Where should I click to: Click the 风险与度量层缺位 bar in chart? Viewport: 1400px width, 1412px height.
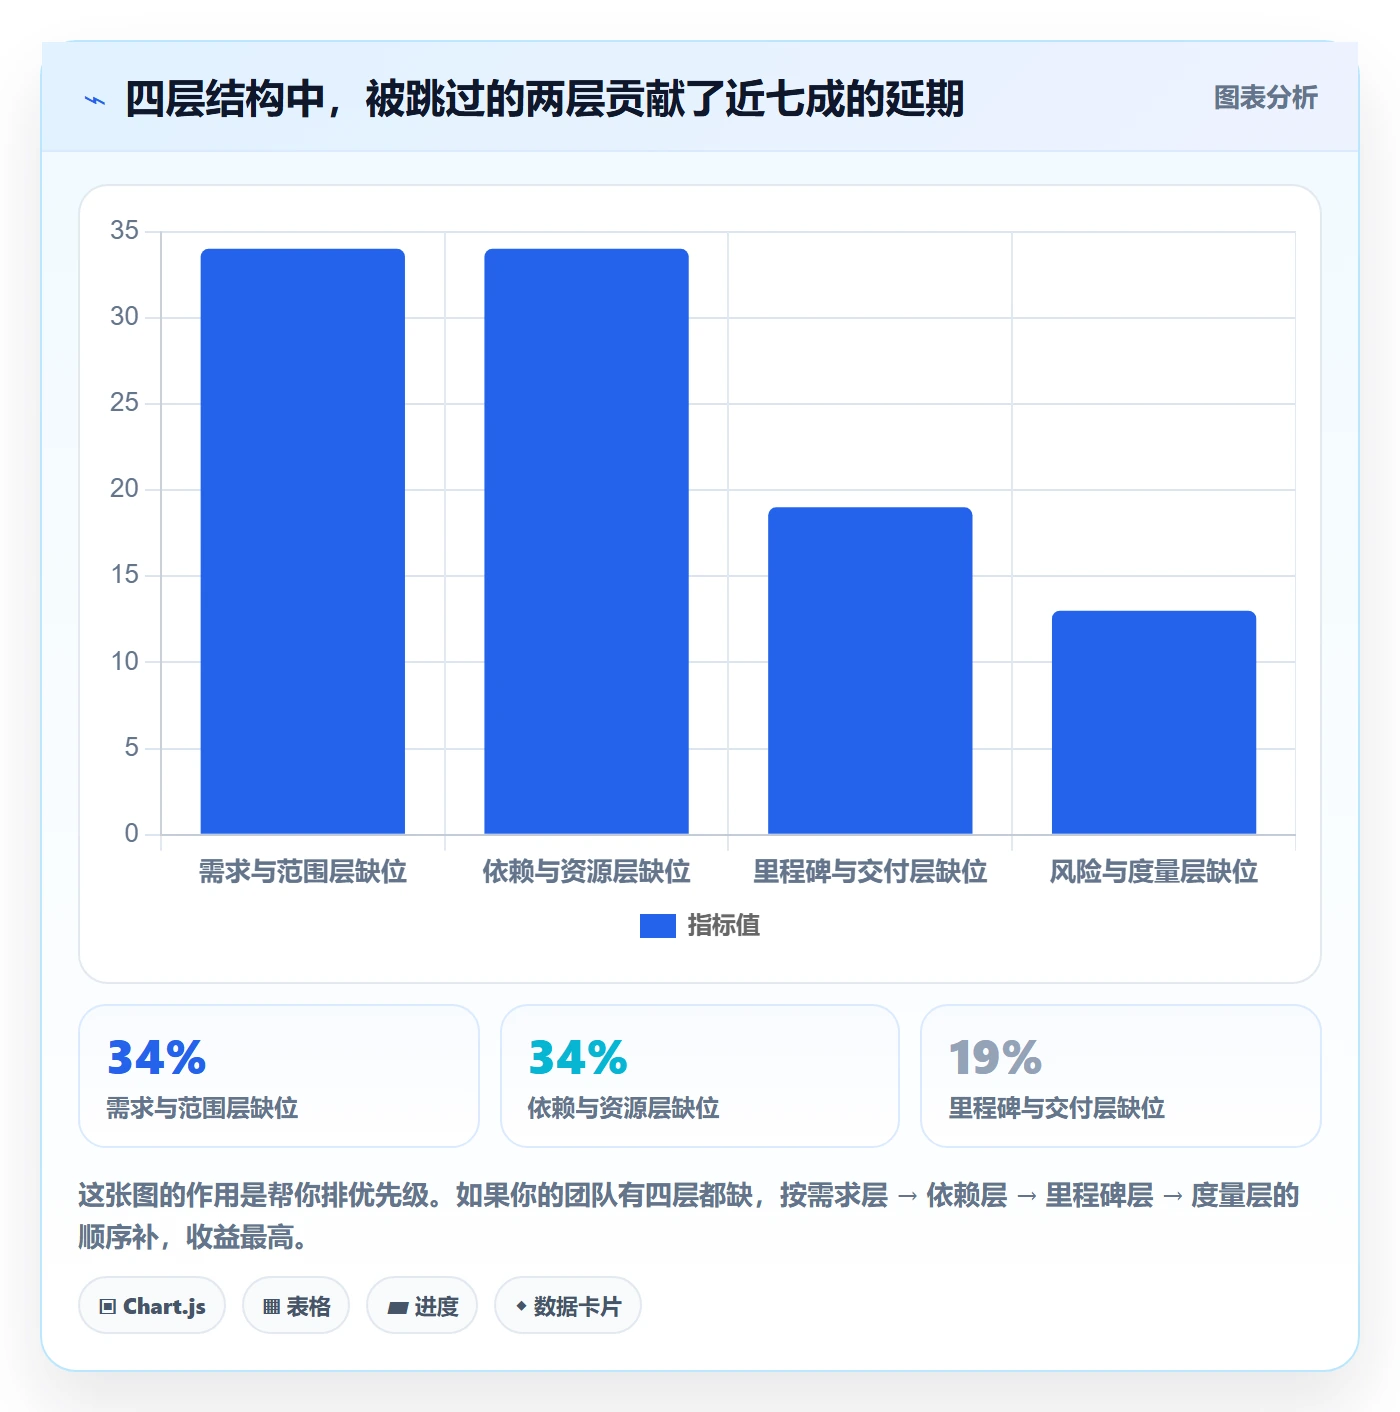(1154, 722)
